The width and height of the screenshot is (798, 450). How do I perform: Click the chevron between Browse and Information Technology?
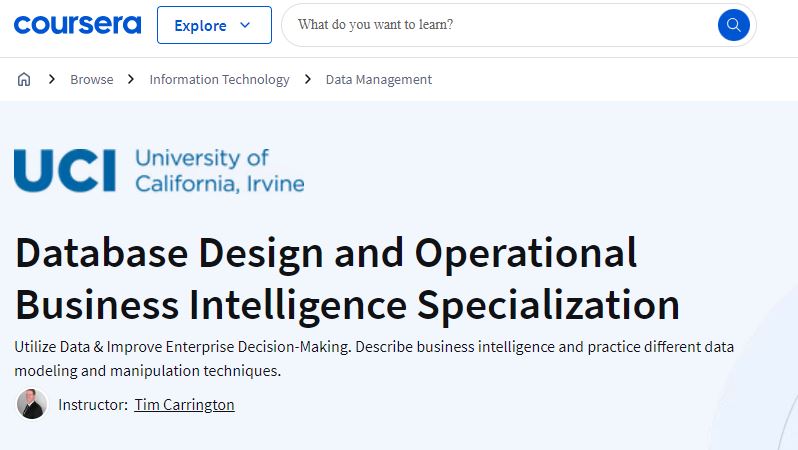[x=131, y=79]
